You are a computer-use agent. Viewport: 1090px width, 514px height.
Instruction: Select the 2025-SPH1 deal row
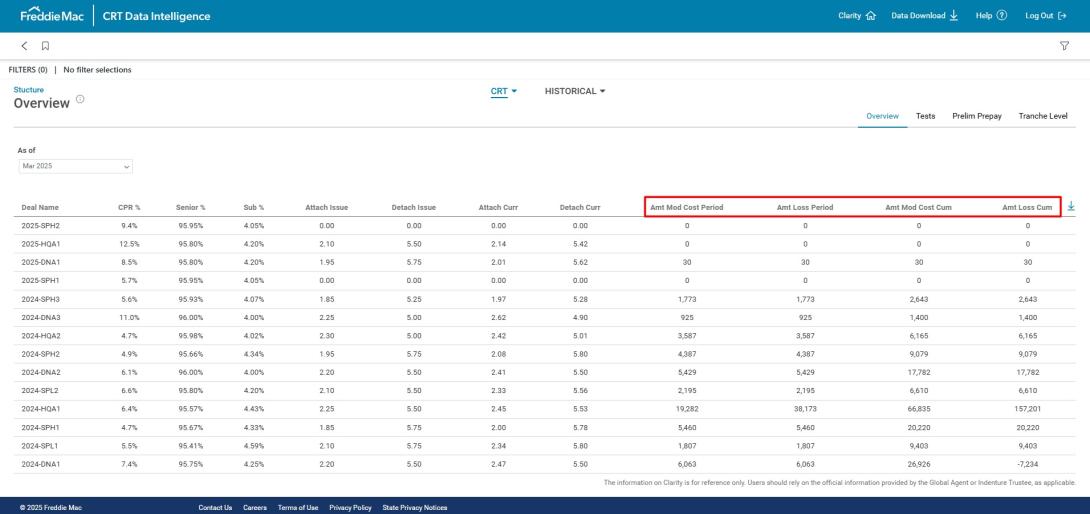pyautogui.click(x=544, y=281)
